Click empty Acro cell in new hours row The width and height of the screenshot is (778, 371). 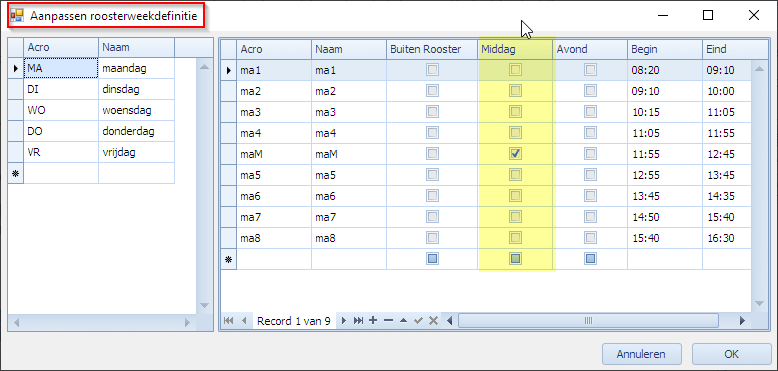point(274,259)
